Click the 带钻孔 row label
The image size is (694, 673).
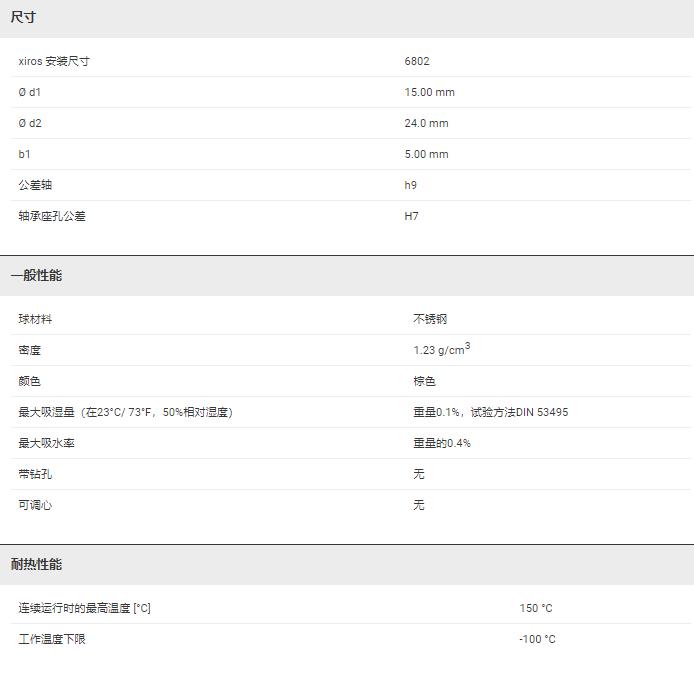35,474
